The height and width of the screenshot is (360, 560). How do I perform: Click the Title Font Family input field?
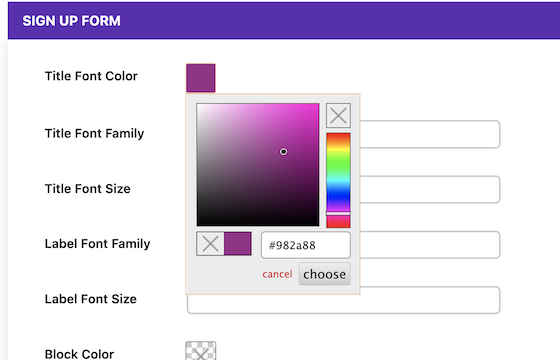click(430, 134)
